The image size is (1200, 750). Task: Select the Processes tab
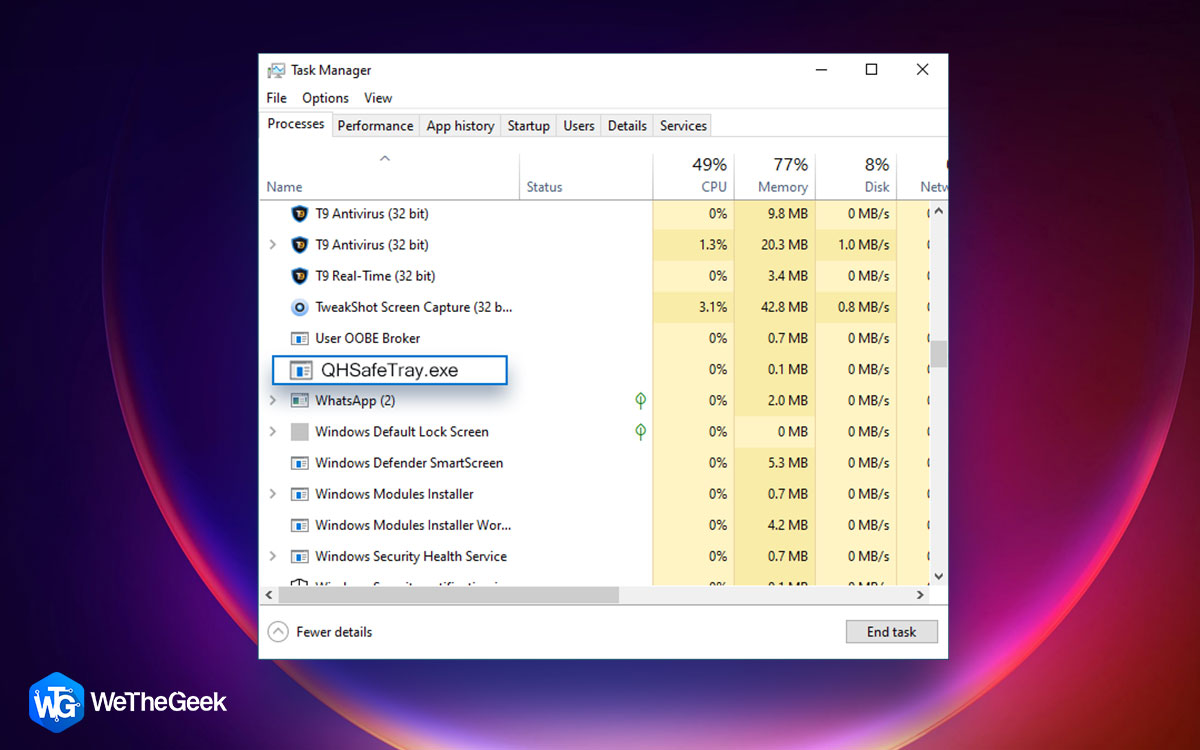click(x=296, y=124)
